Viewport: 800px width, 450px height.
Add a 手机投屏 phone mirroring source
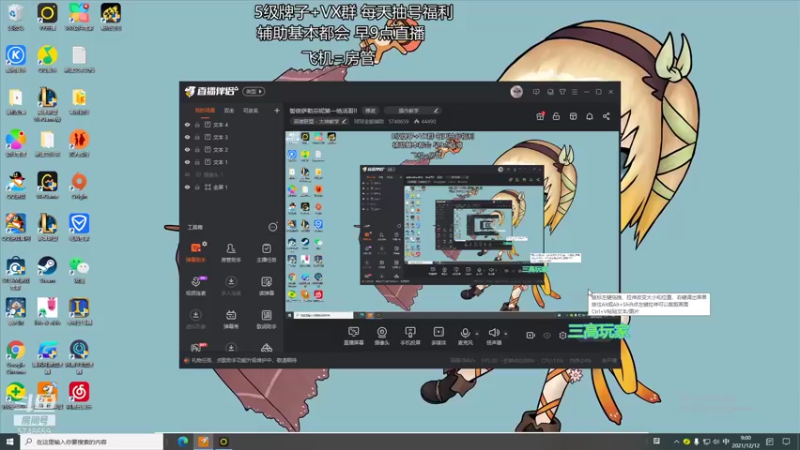[x=410, y=336]
